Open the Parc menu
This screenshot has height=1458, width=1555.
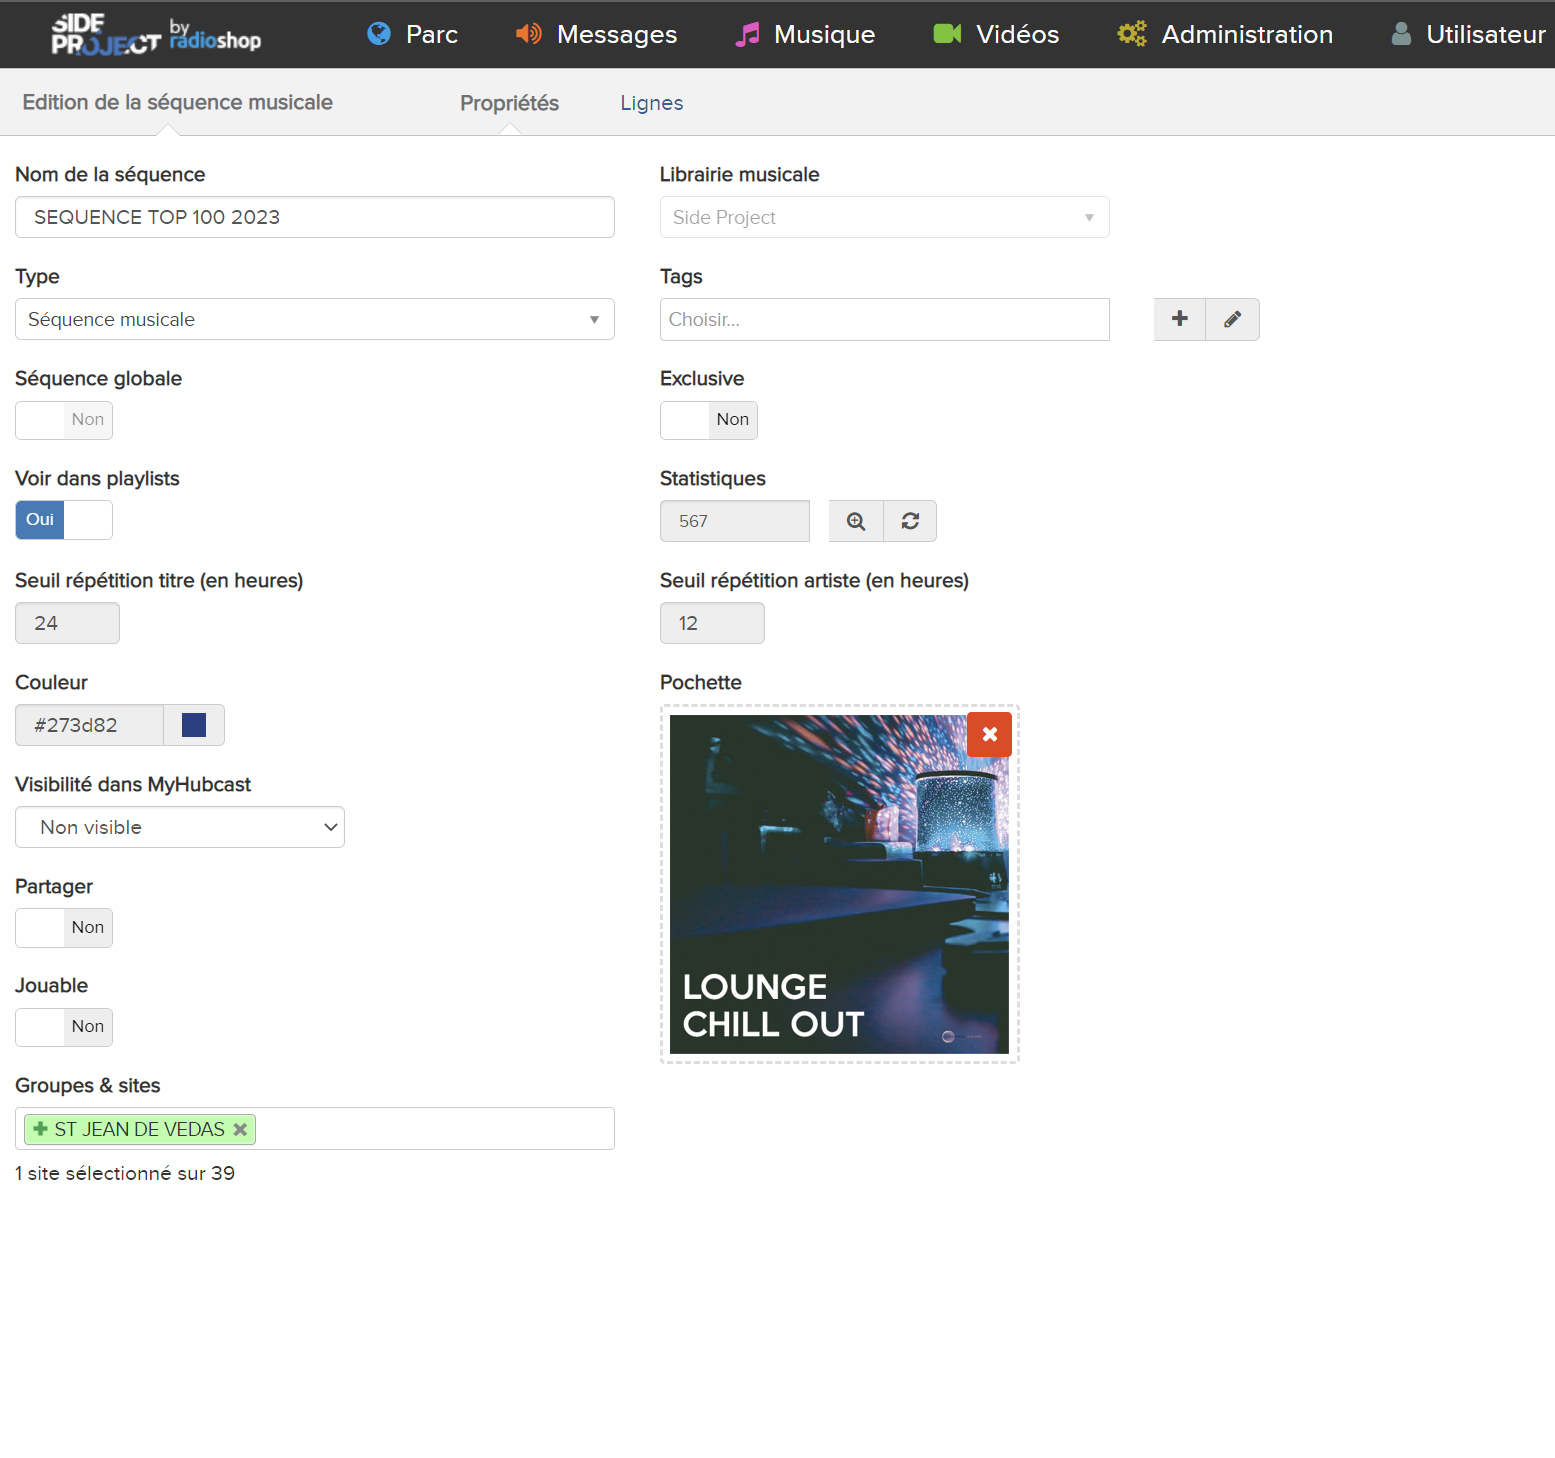(412, 34)
